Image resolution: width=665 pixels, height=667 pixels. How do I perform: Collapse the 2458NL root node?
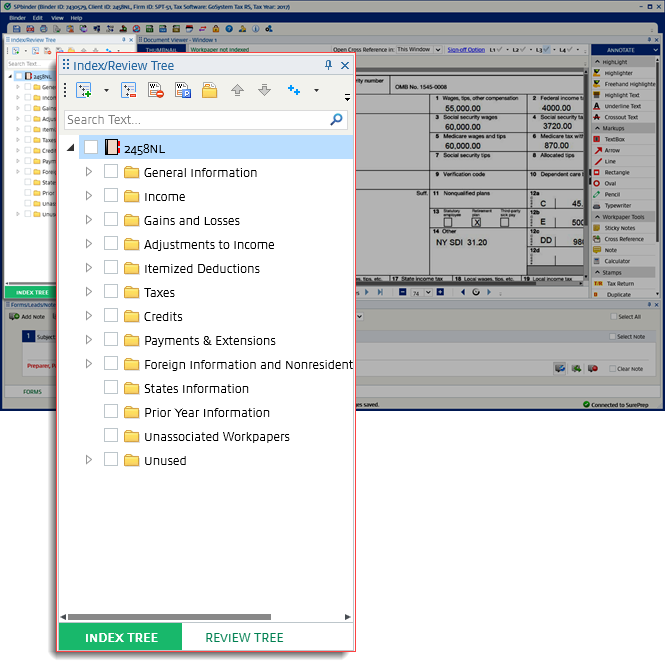coord(70,148)
